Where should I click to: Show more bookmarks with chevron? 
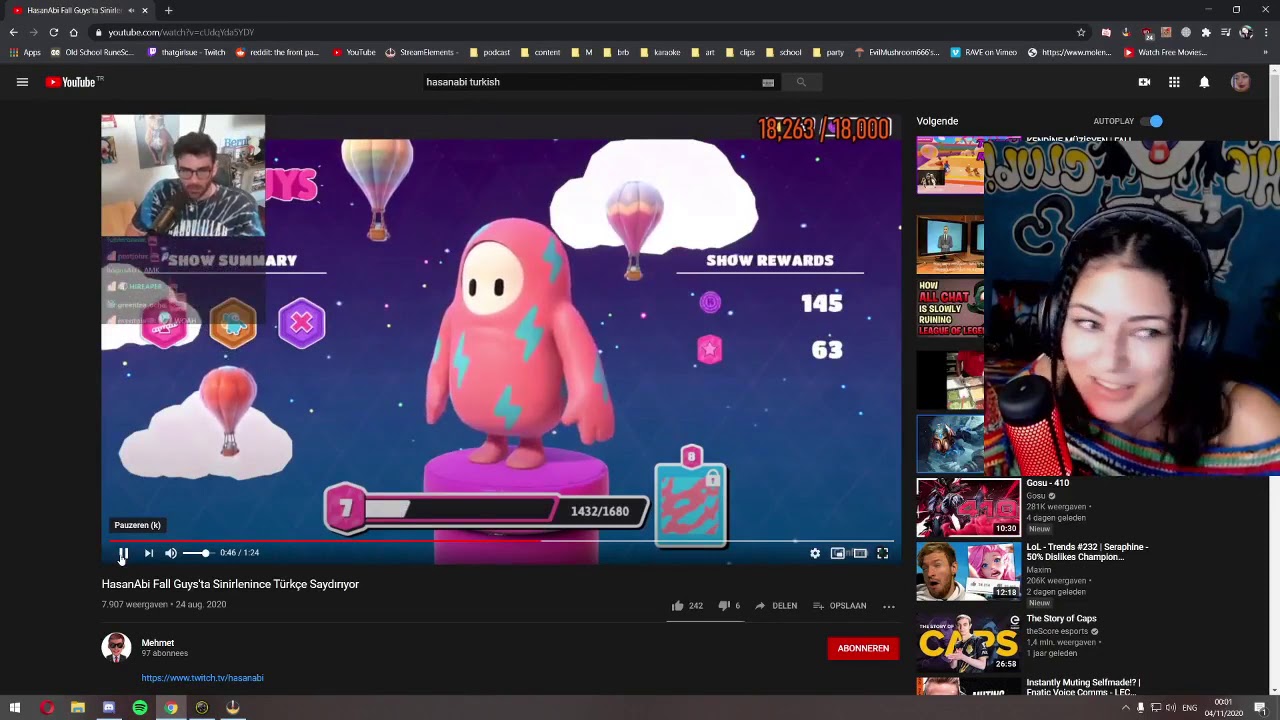[1266, 52]
